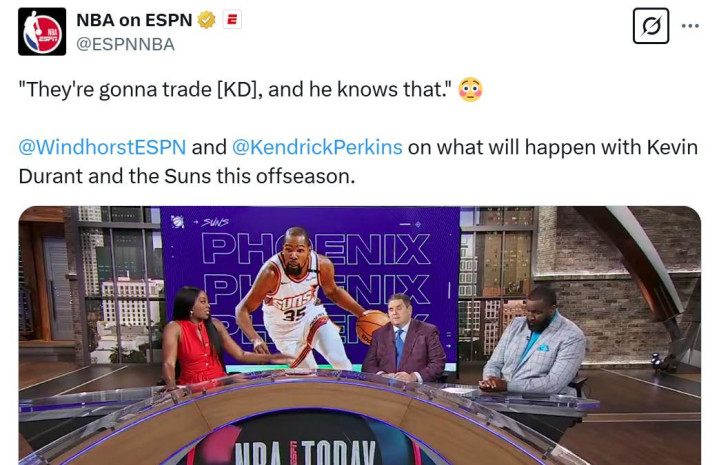
Task: Visit the @KendrickPerkins mention
Action: coord(317,147)
